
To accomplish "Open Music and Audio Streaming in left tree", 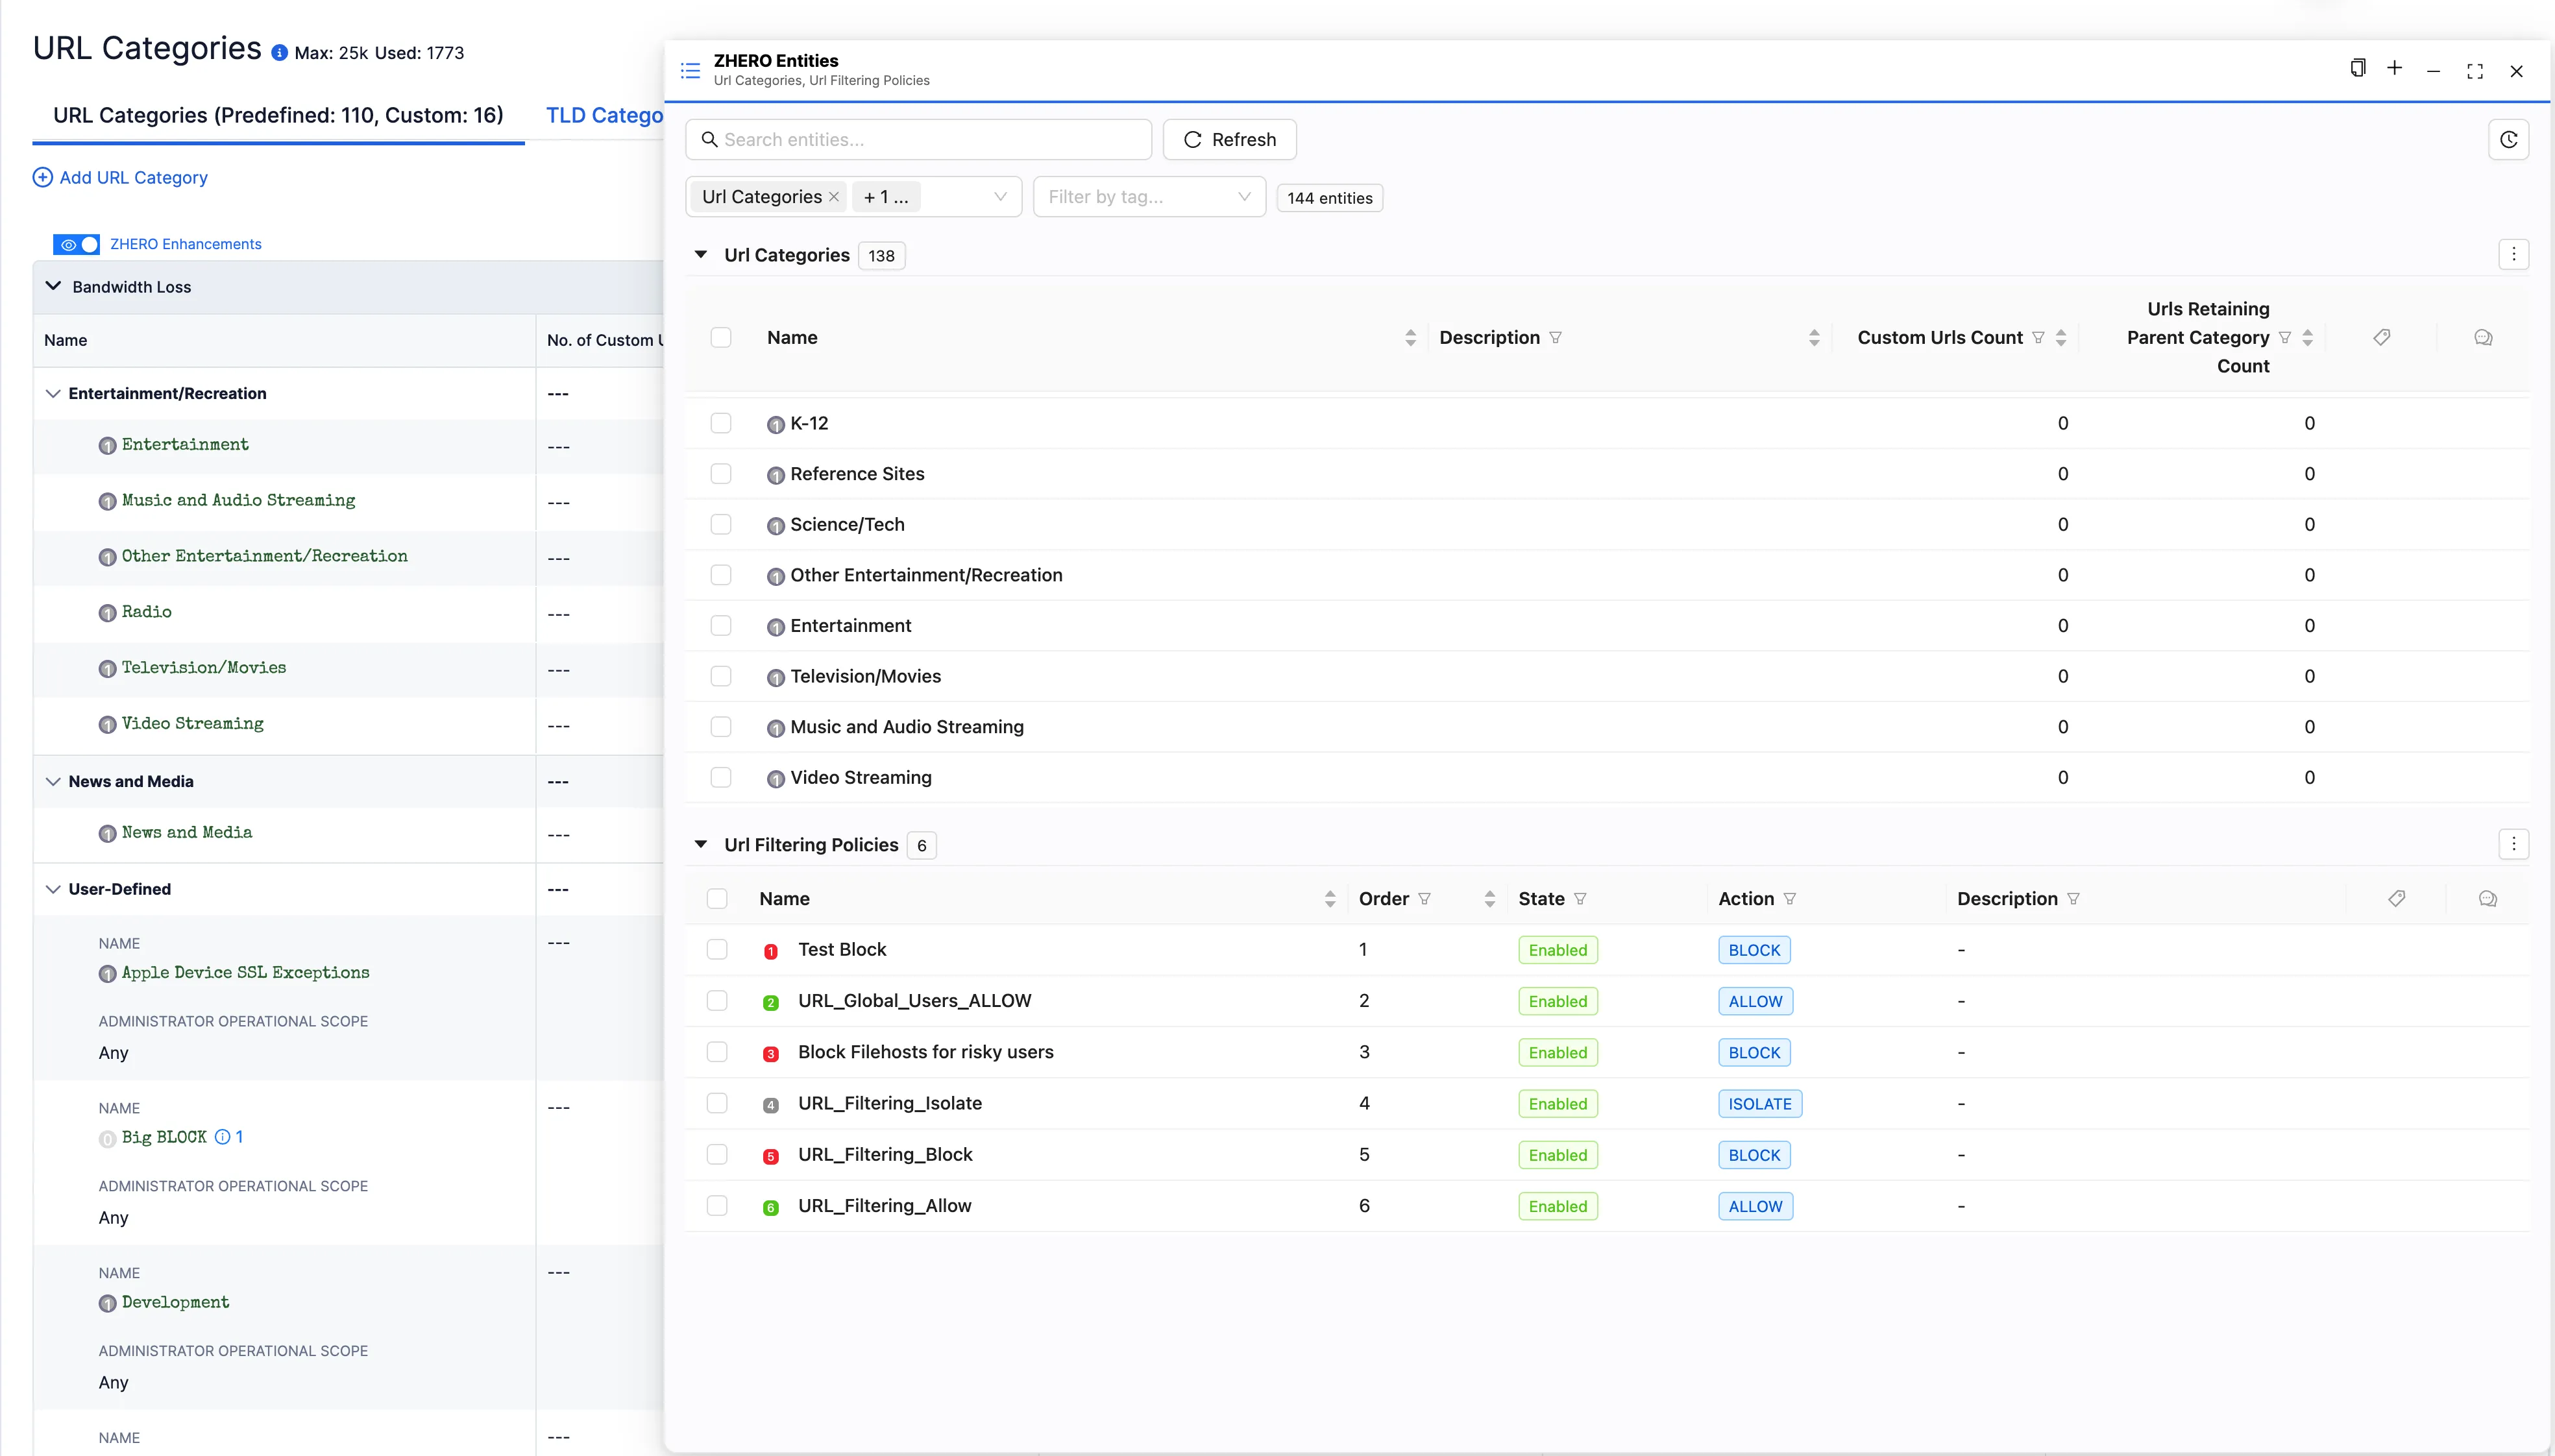I will pos(238,500).
